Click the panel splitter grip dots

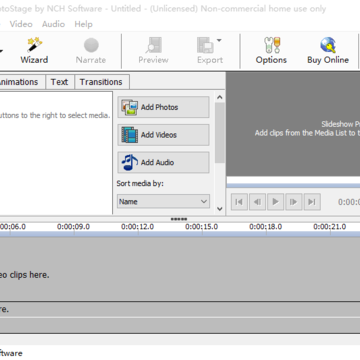[x=179, y=219]
